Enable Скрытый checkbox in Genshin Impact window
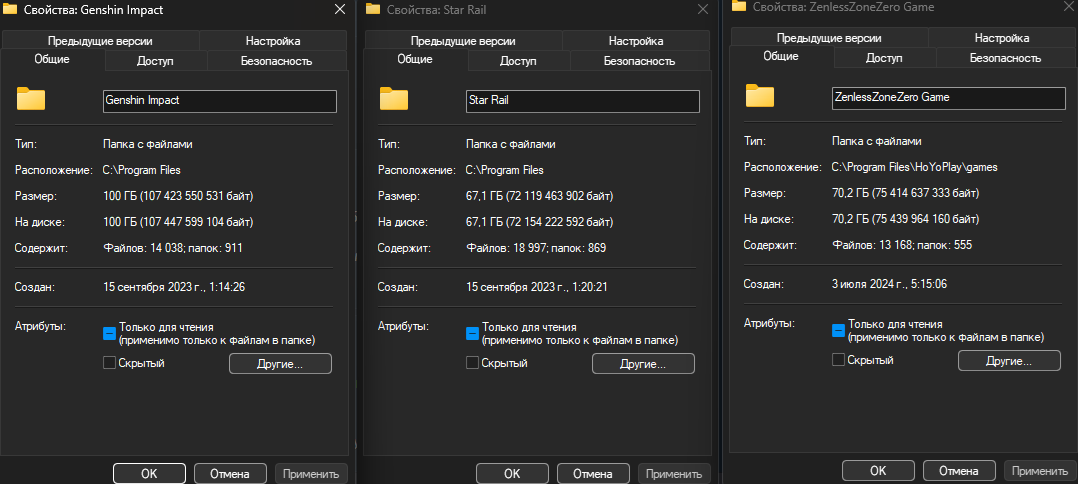The width and height of the screenshot is (1078, 484). point(109,363)
